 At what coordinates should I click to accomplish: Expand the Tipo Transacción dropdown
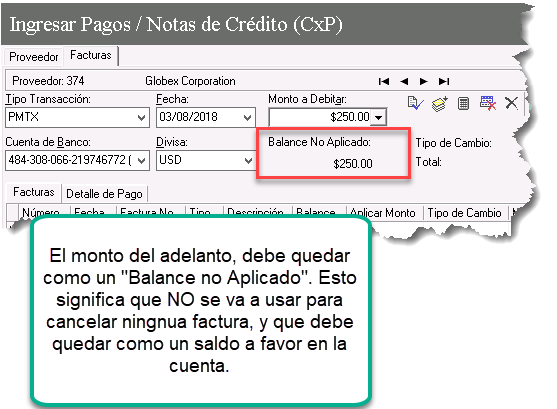(141, 118)
